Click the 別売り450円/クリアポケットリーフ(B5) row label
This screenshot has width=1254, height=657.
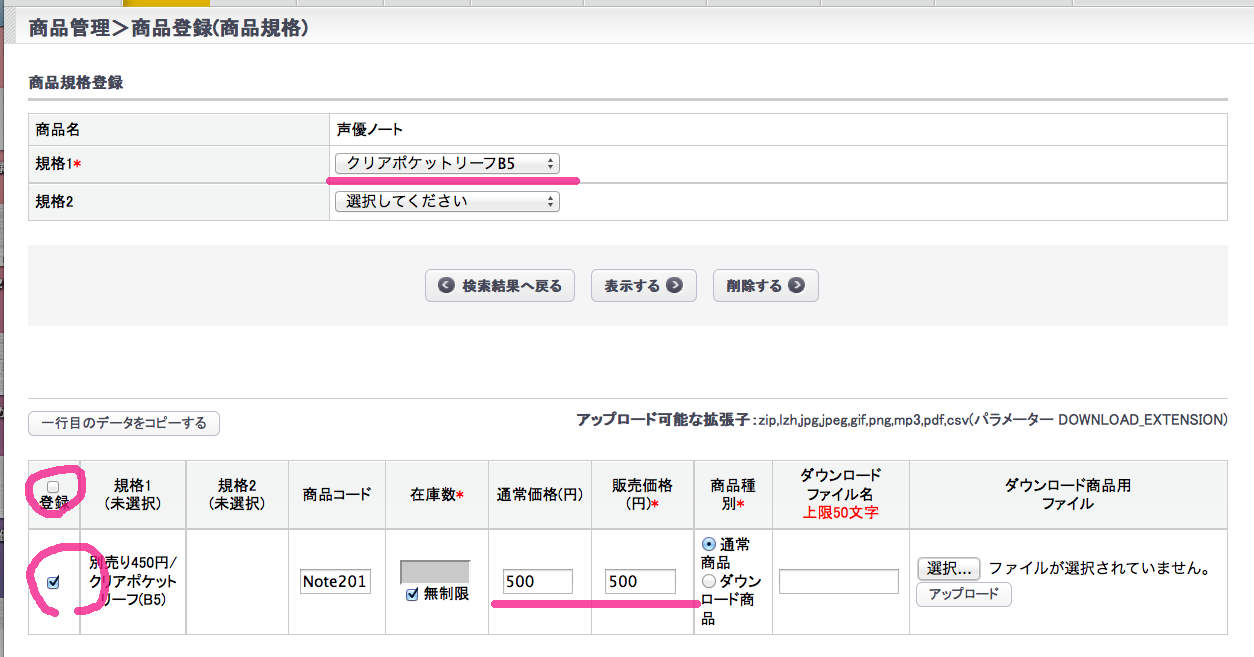[x=133, y=581]
